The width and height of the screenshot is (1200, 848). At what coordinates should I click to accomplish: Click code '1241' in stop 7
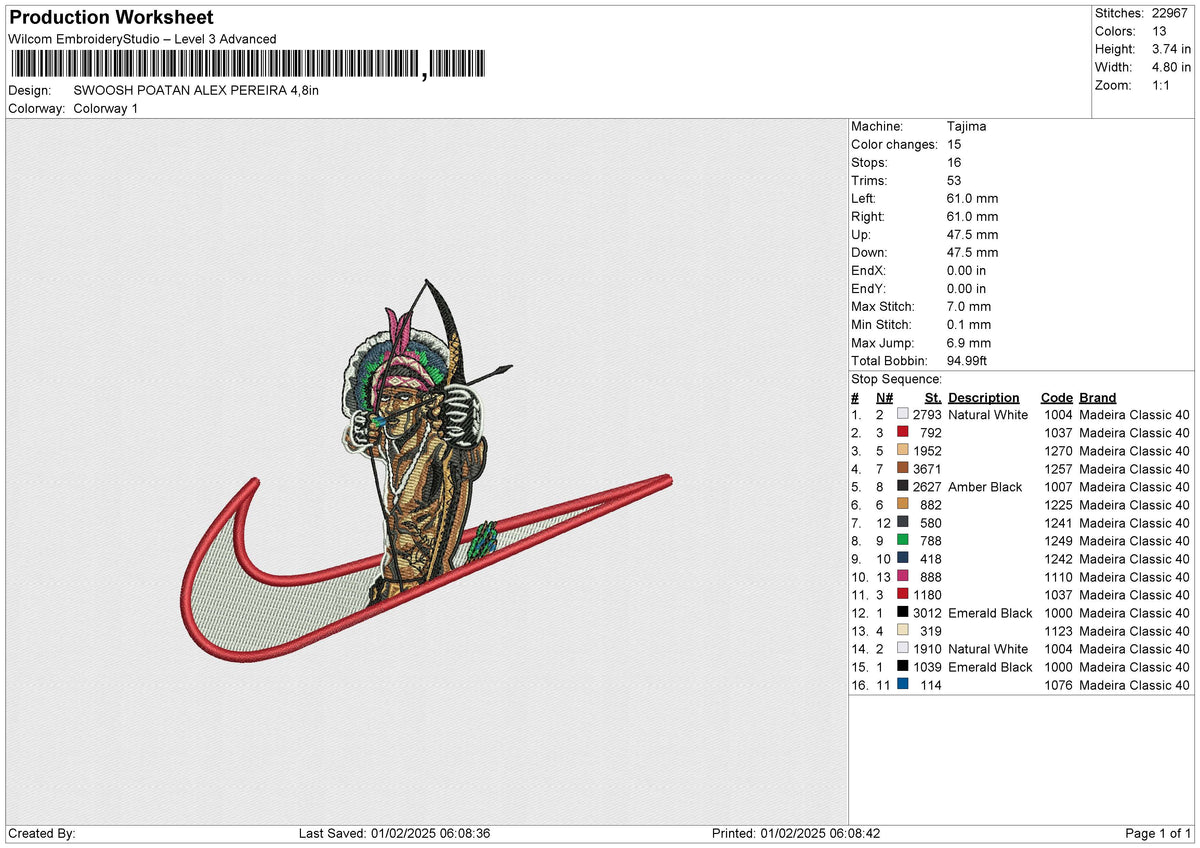point(1058,523)
